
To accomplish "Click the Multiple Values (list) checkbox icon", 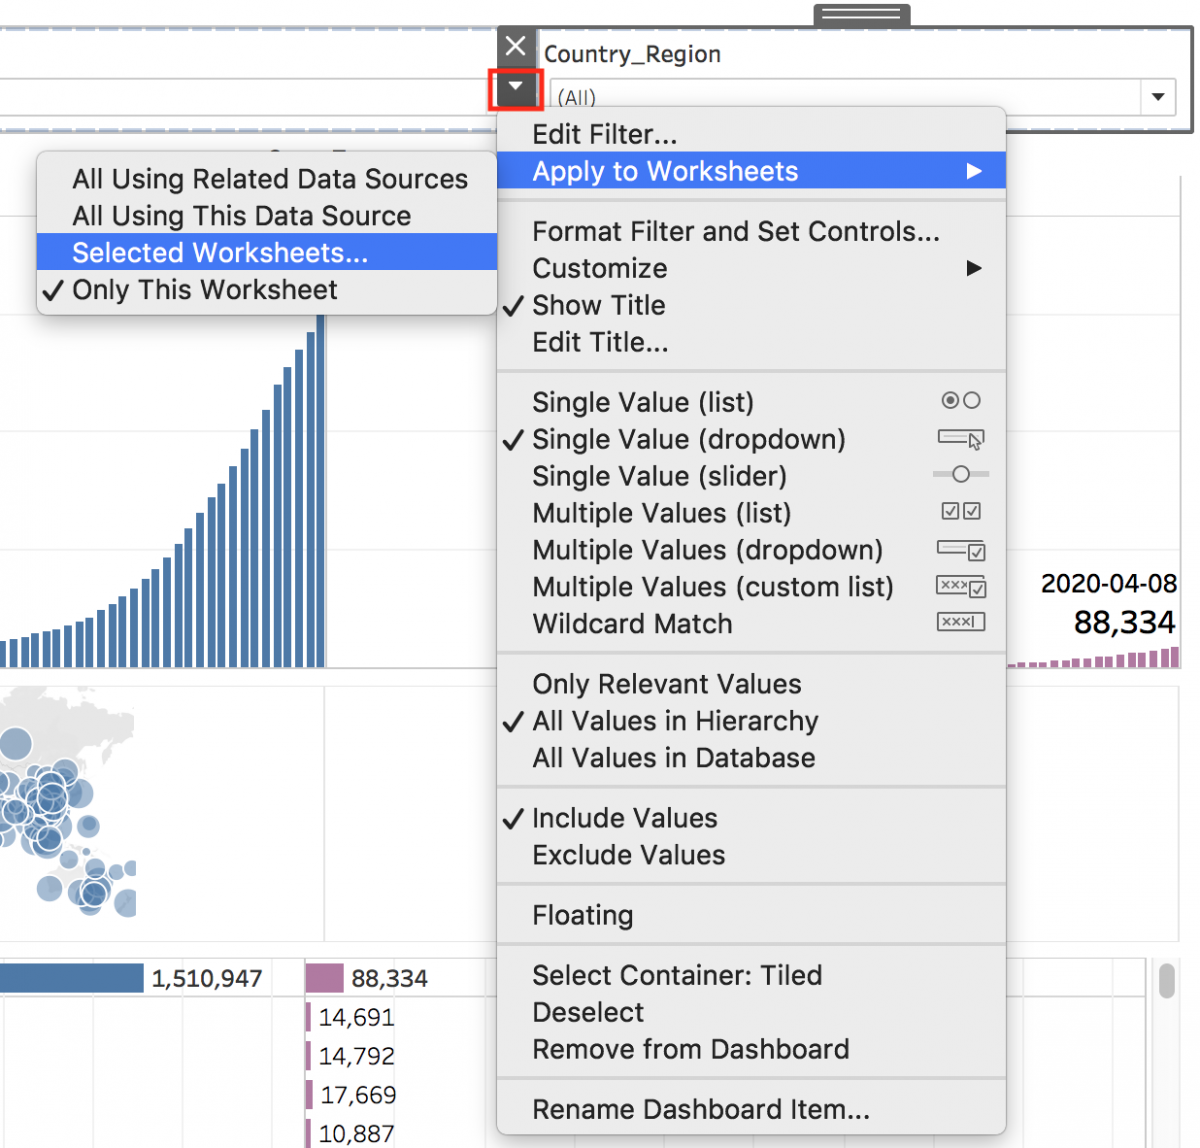I will point(960,512).
